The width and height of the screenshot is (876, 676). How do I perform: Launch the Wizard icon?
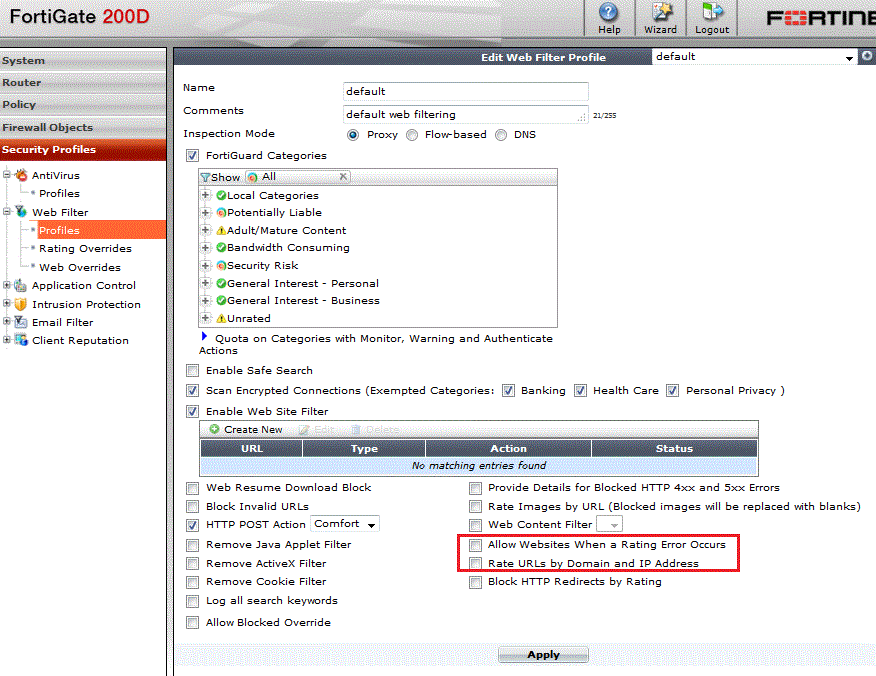coord(661,12)
